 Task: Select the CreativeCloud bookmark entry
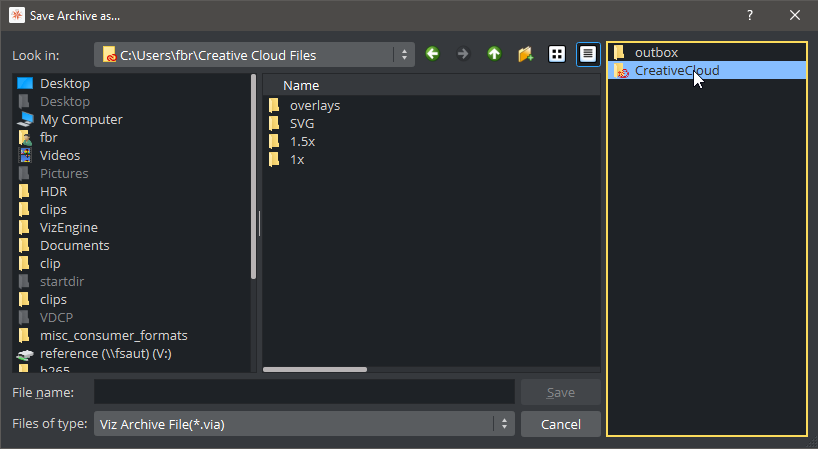pos(676,70)
